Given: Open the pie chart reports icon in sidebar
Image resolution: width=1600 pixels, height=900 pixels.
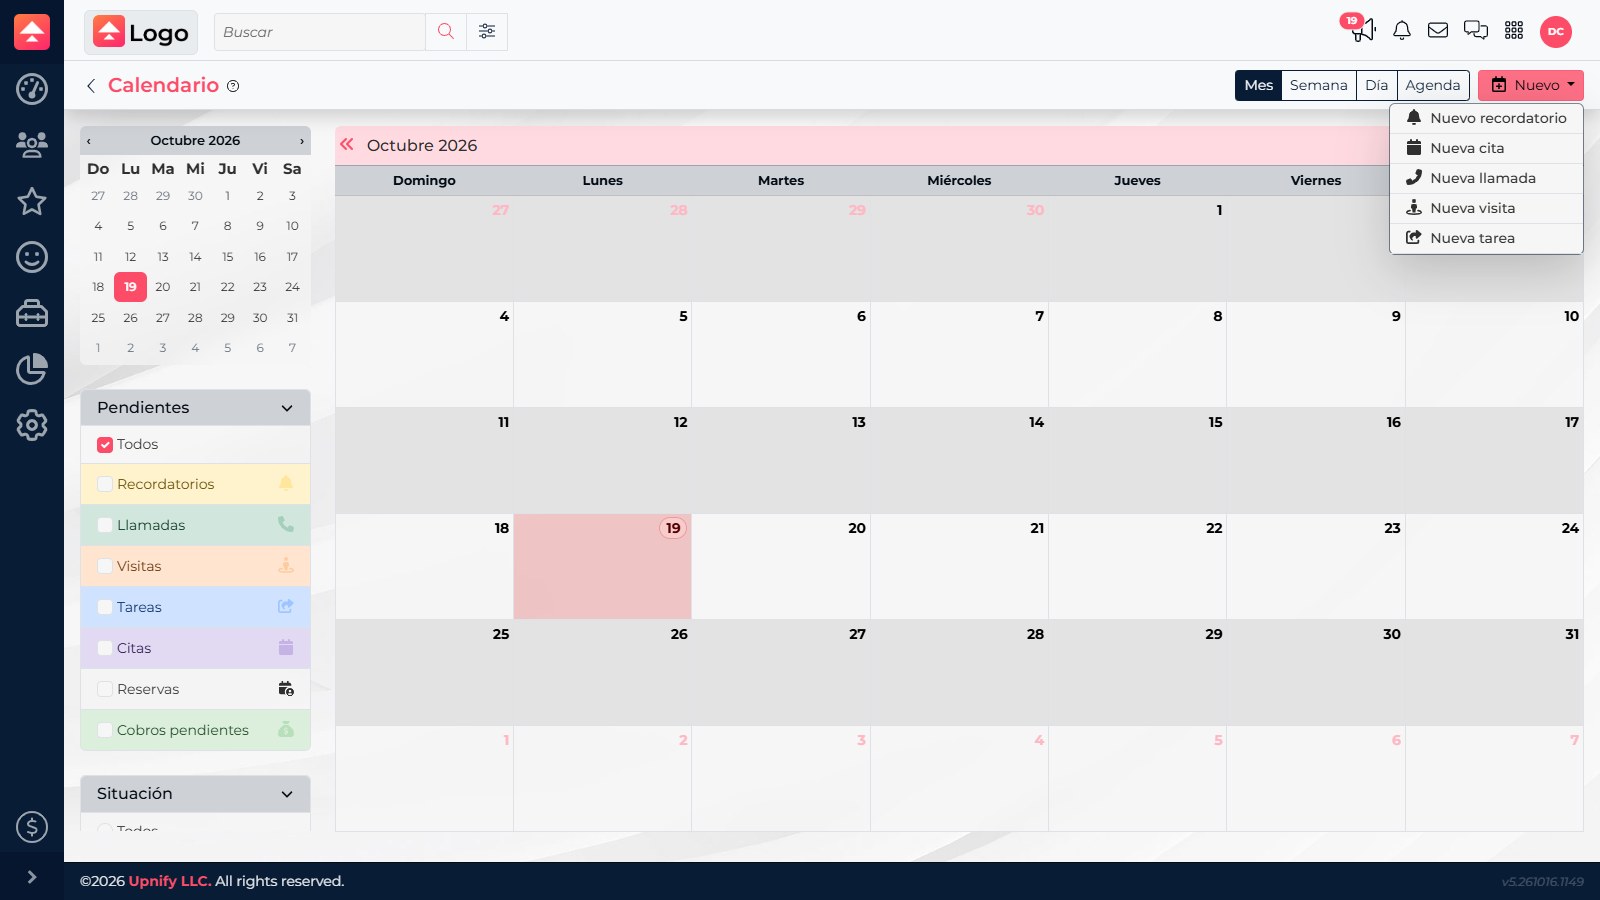Looking at the screenshot, I should point(32,369).
